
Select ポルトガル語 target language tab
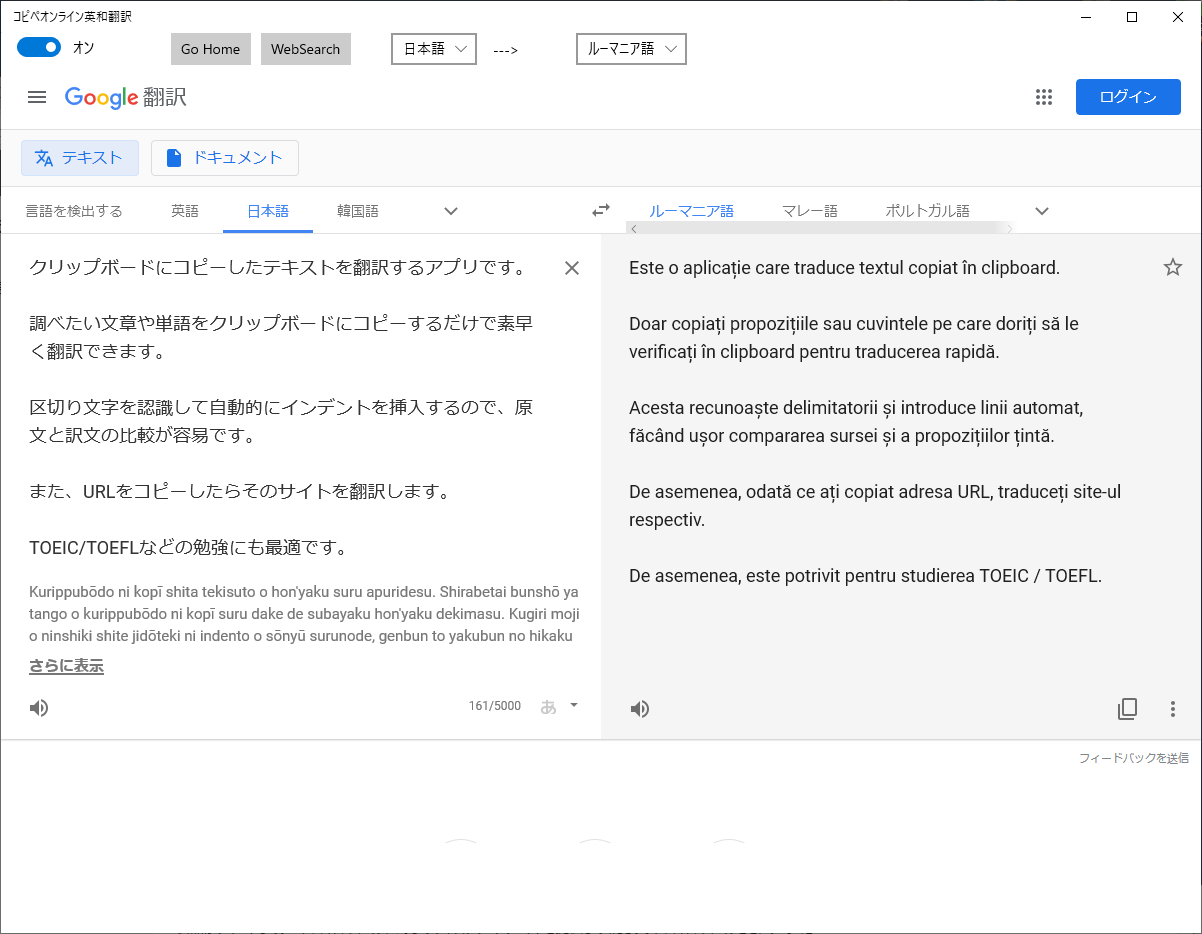click(928, 211)
